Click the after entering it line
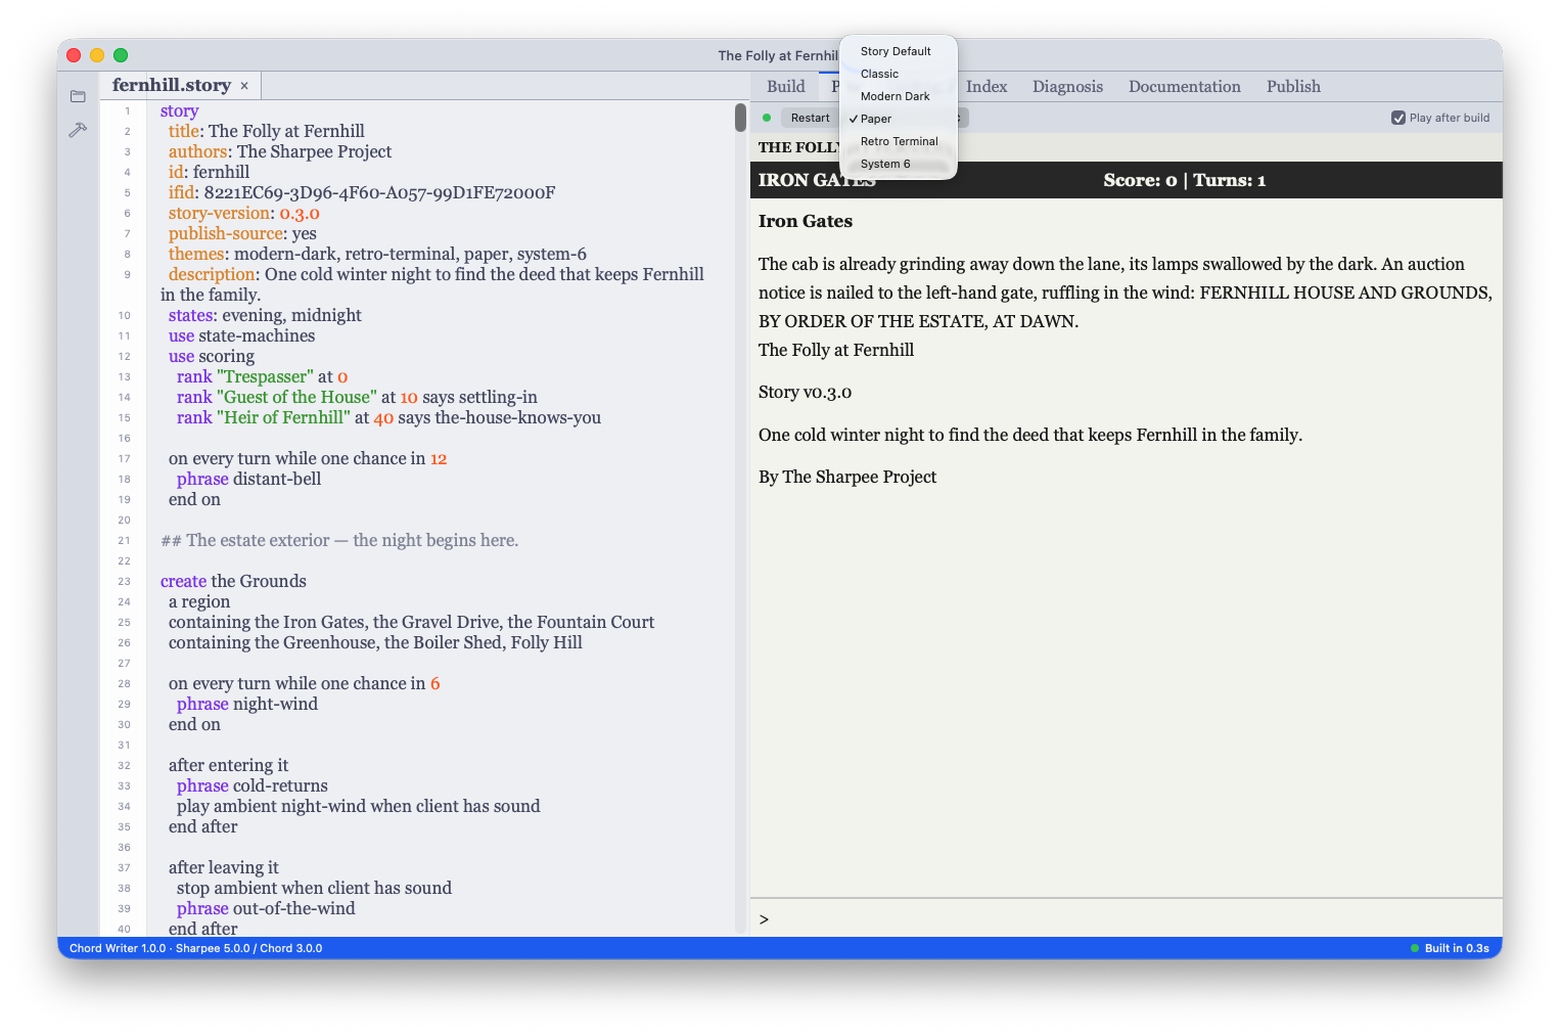The height and width of the screenshot is (1035, 1560). pos(228,765)
